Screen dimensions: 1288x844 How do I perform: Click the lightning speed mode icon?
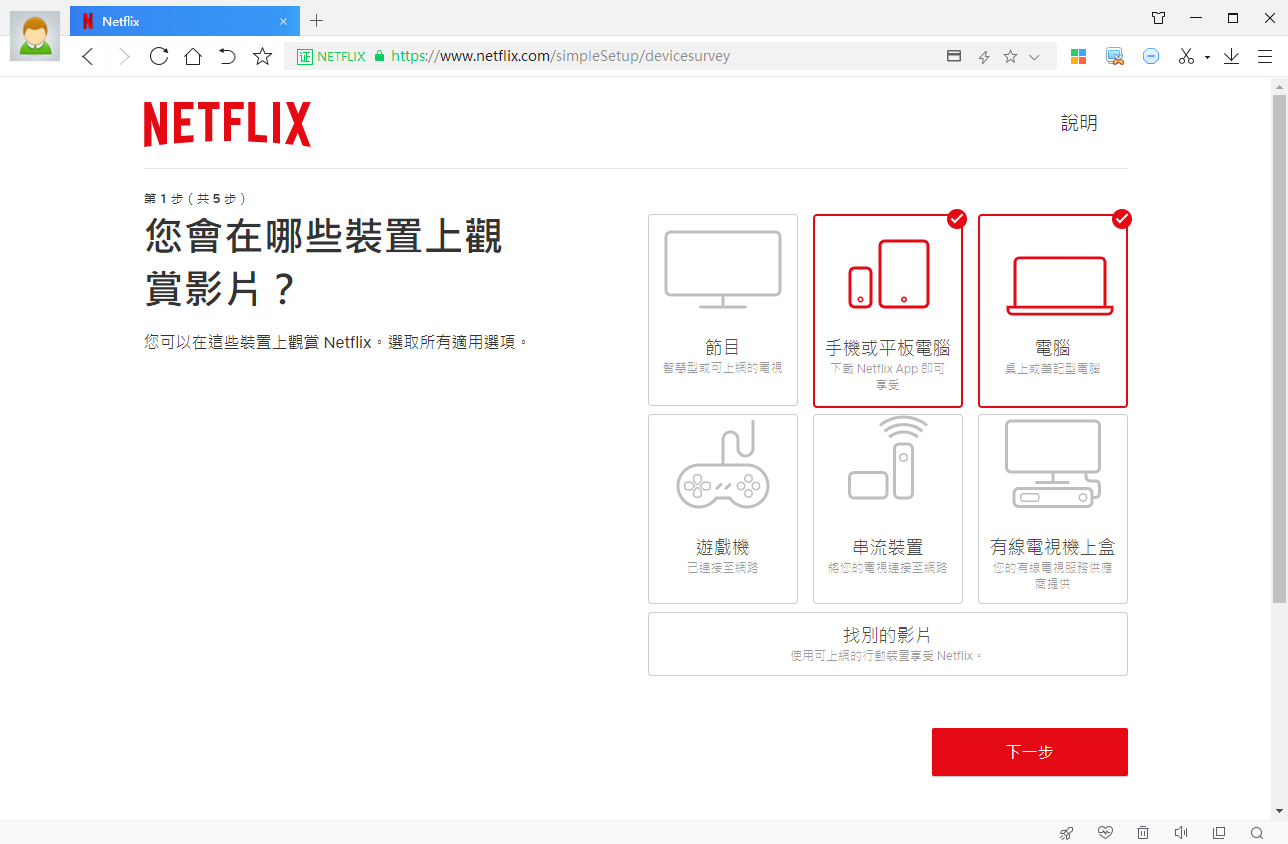tap(983, 57)
